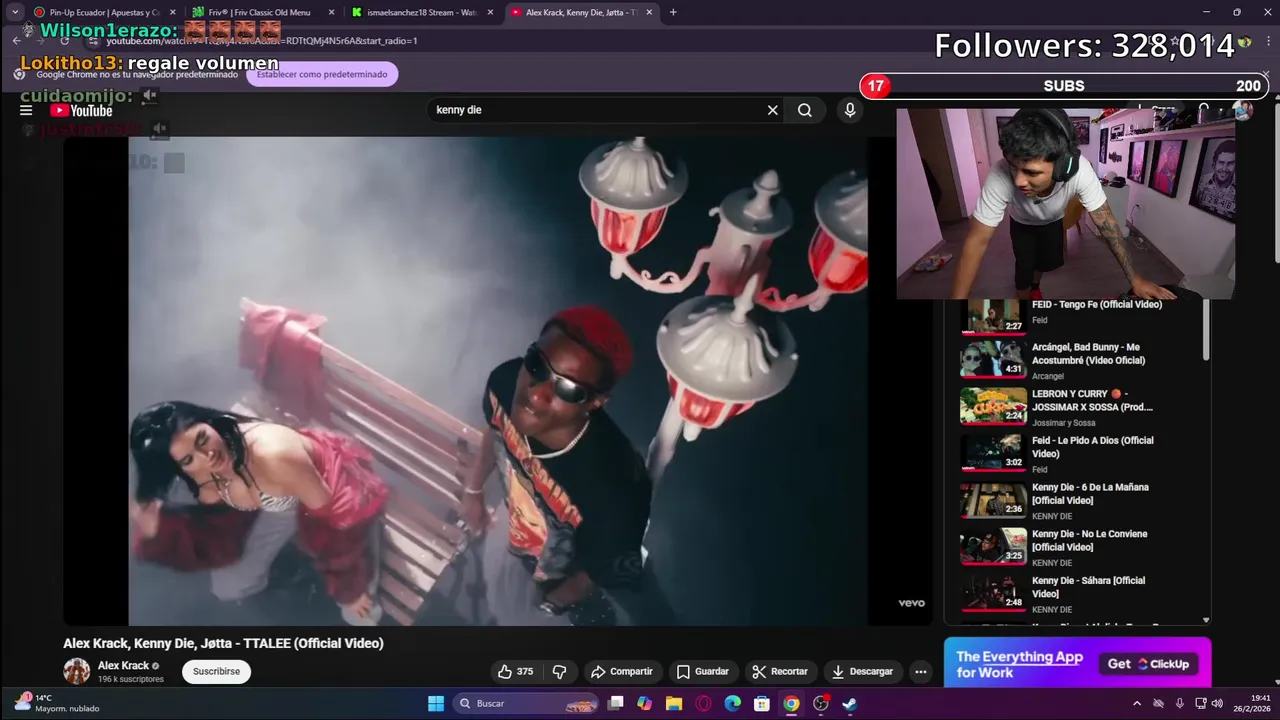Click the video player to pause
Screen dimensions: 1280x720
point(497,380)
